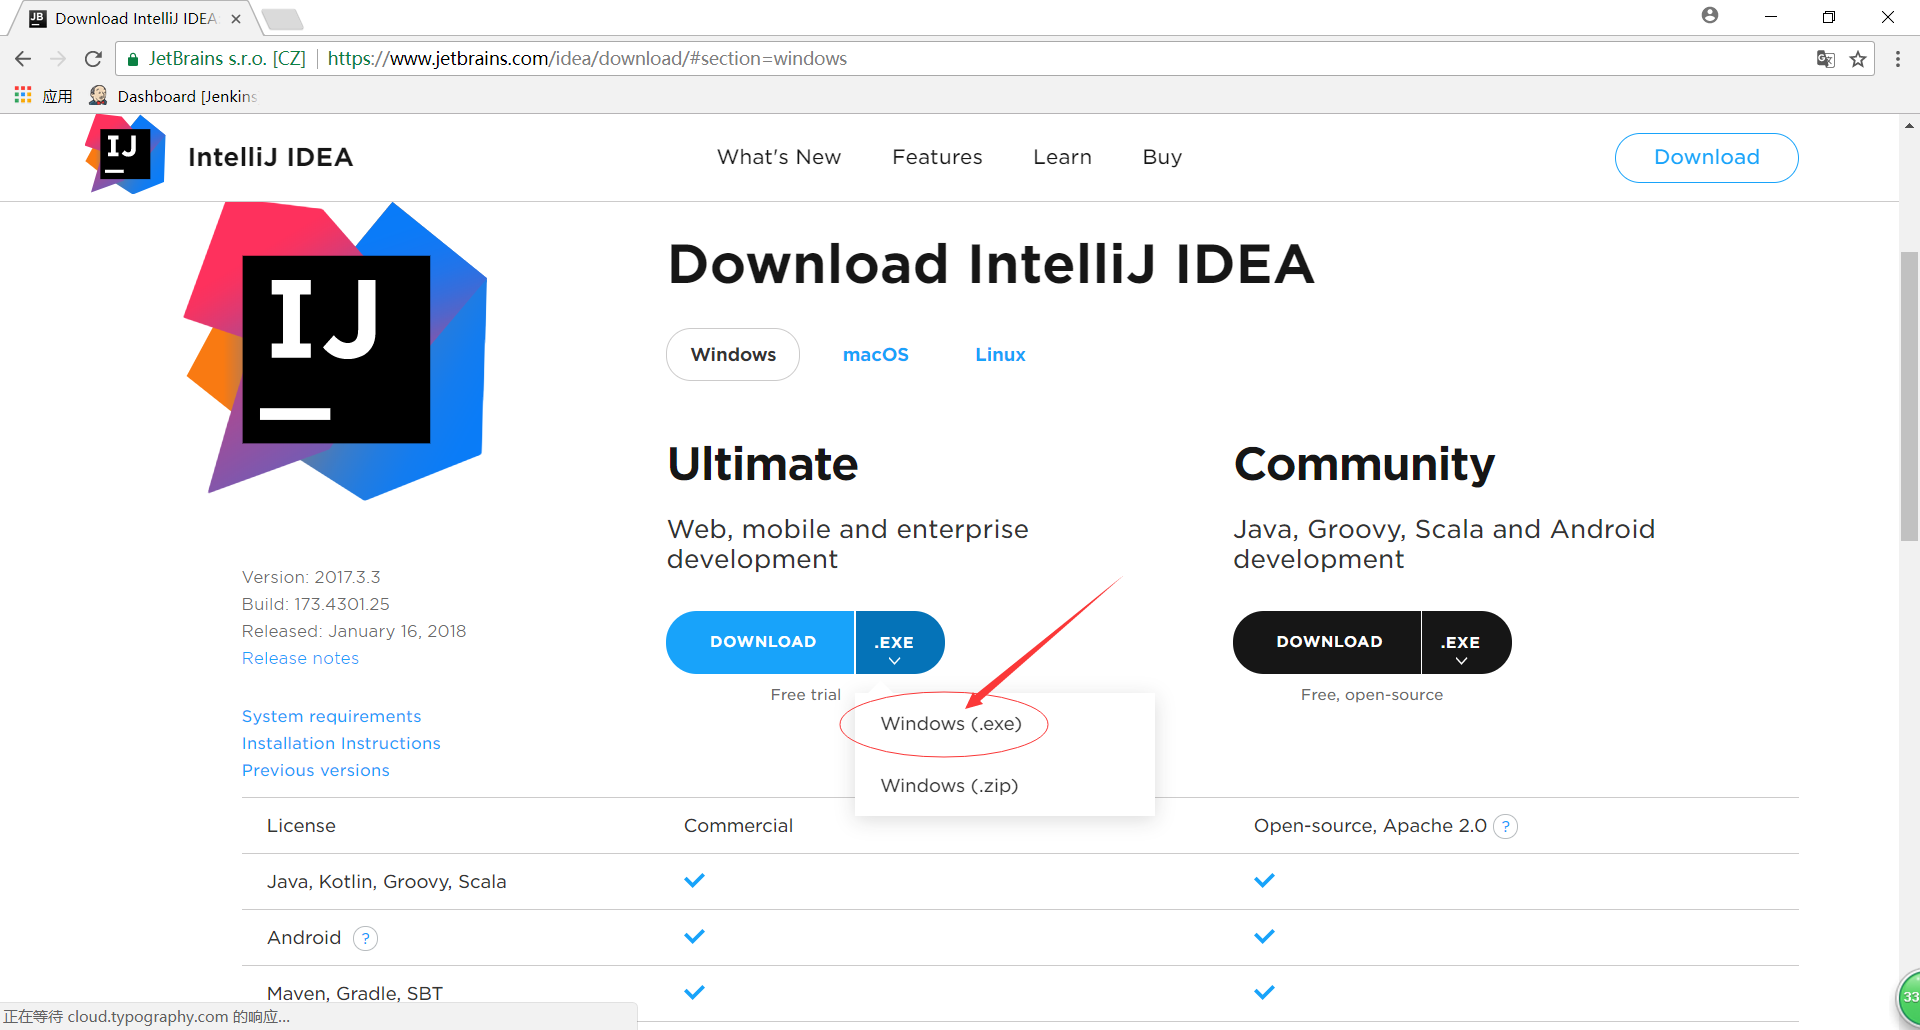Click the green circular badge at corner
Image resolution: width=1920 pixels, height=1030 pixels.
[x=1909, y=997]
